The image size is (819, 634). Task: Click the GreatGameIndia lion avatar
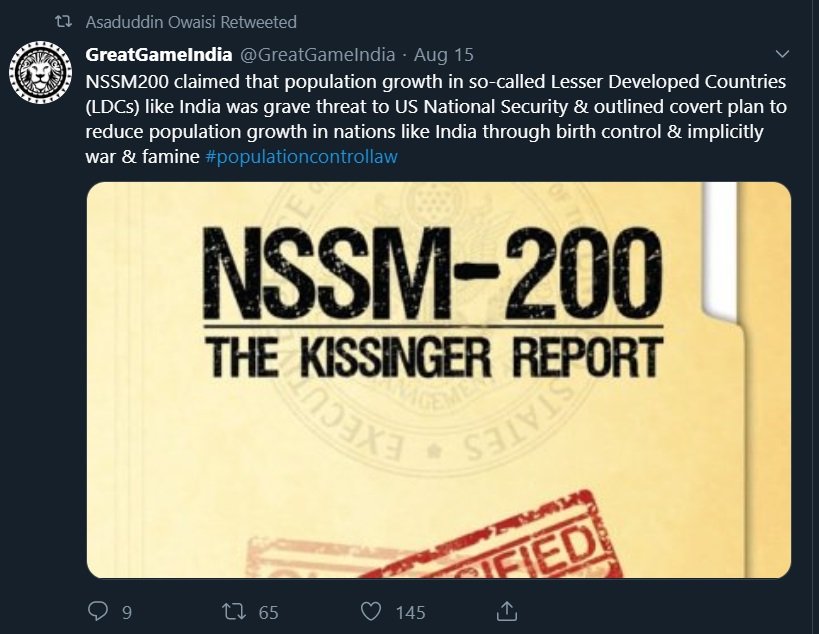tap(41, 77)
